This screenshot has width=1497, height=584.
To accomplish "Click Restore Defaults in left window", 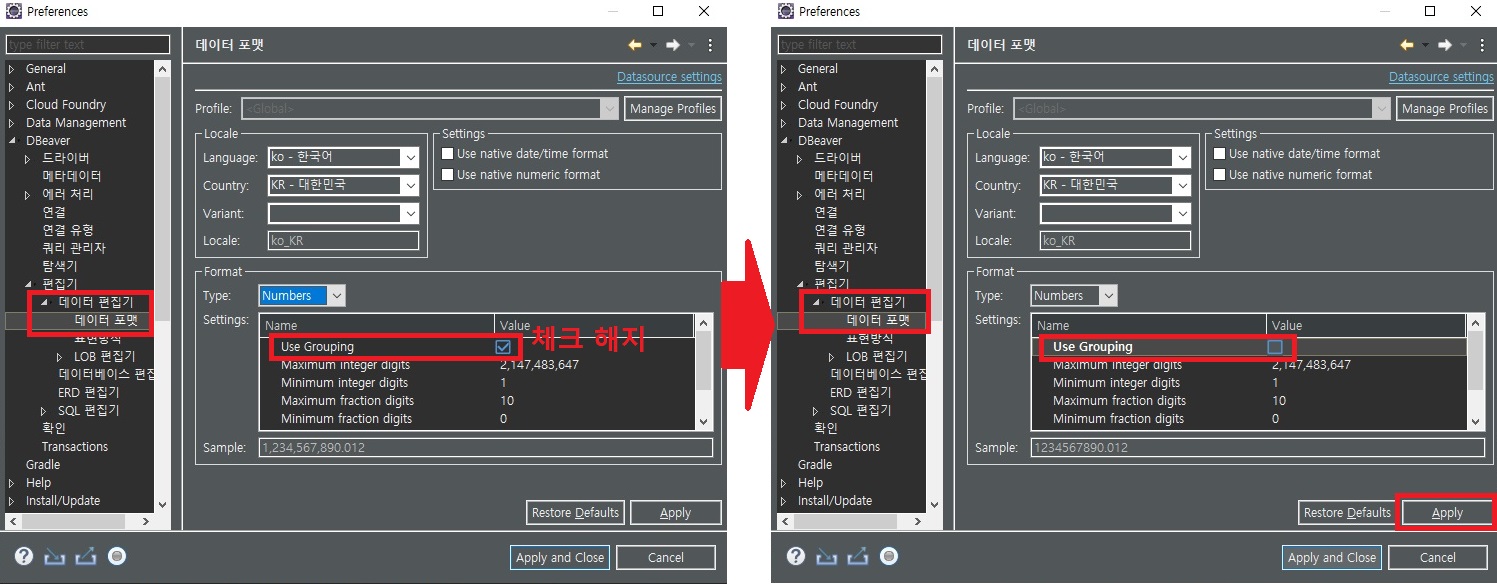I will (575, 513).
